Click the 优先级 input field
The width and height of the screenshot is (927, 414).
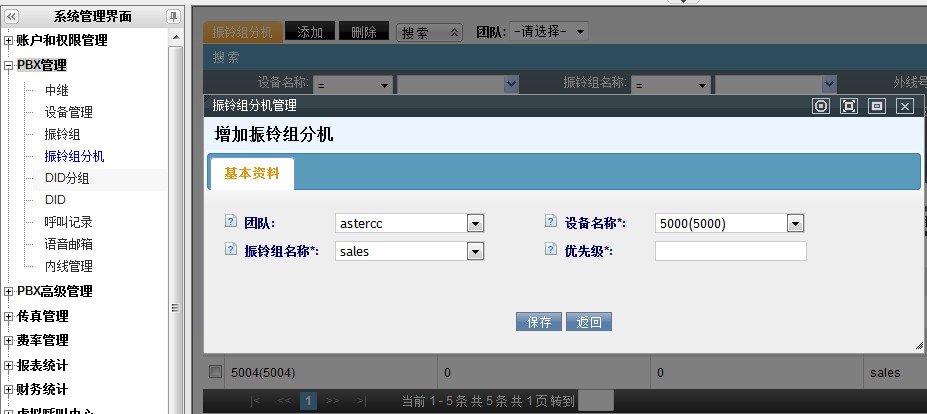tap(730, 251)
